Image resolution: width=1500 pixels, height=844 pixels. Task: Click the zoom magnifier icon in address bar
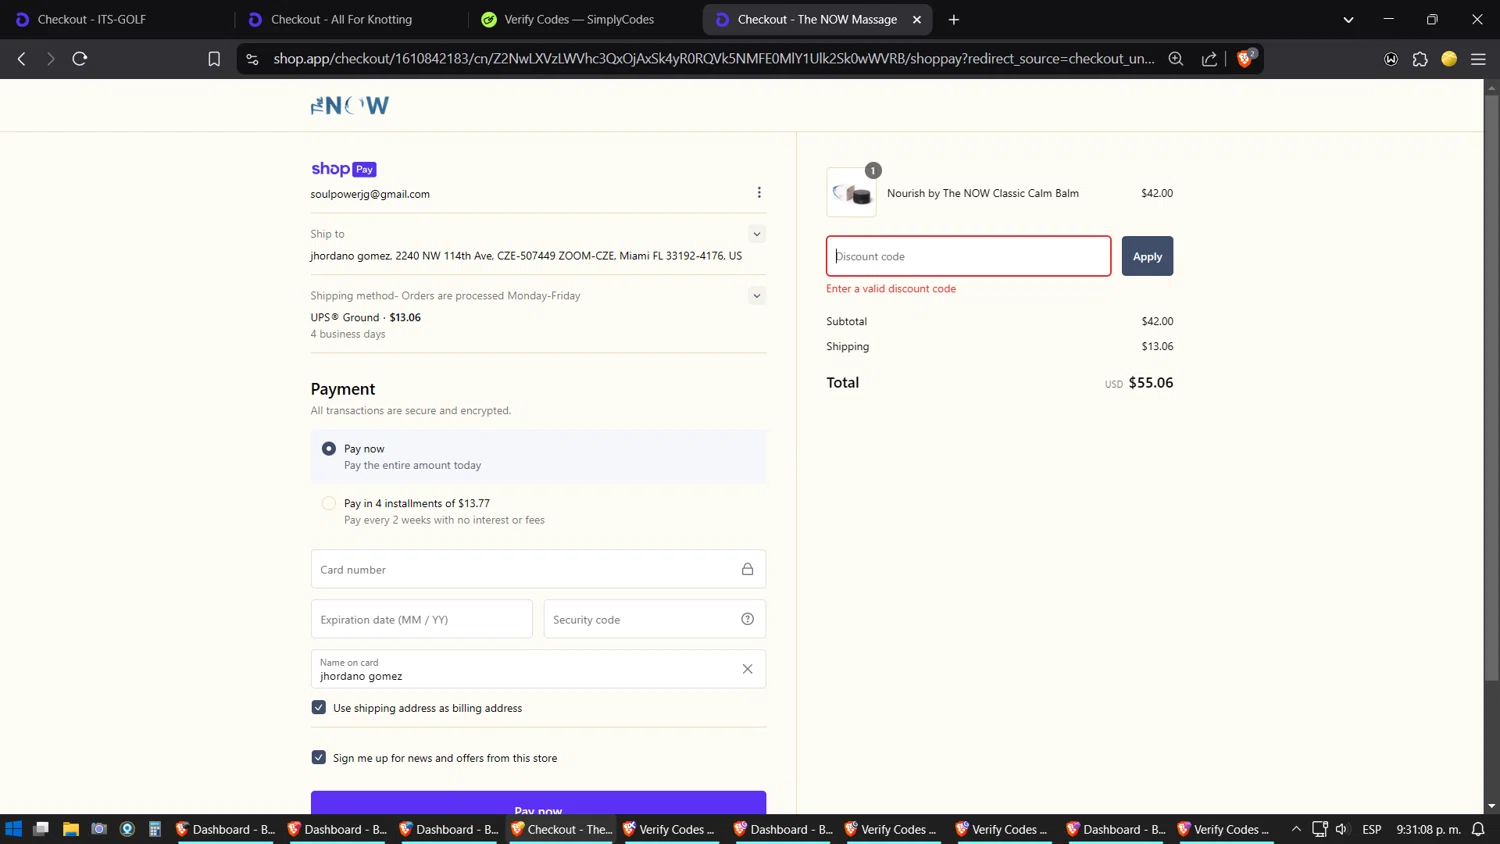click(1176, 59)
